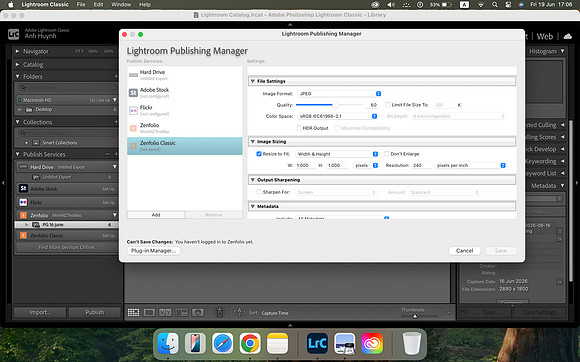Viewport: 580px width, 362px height.
Task: Click Find More Services Online
Action: (x=67, y=247)
